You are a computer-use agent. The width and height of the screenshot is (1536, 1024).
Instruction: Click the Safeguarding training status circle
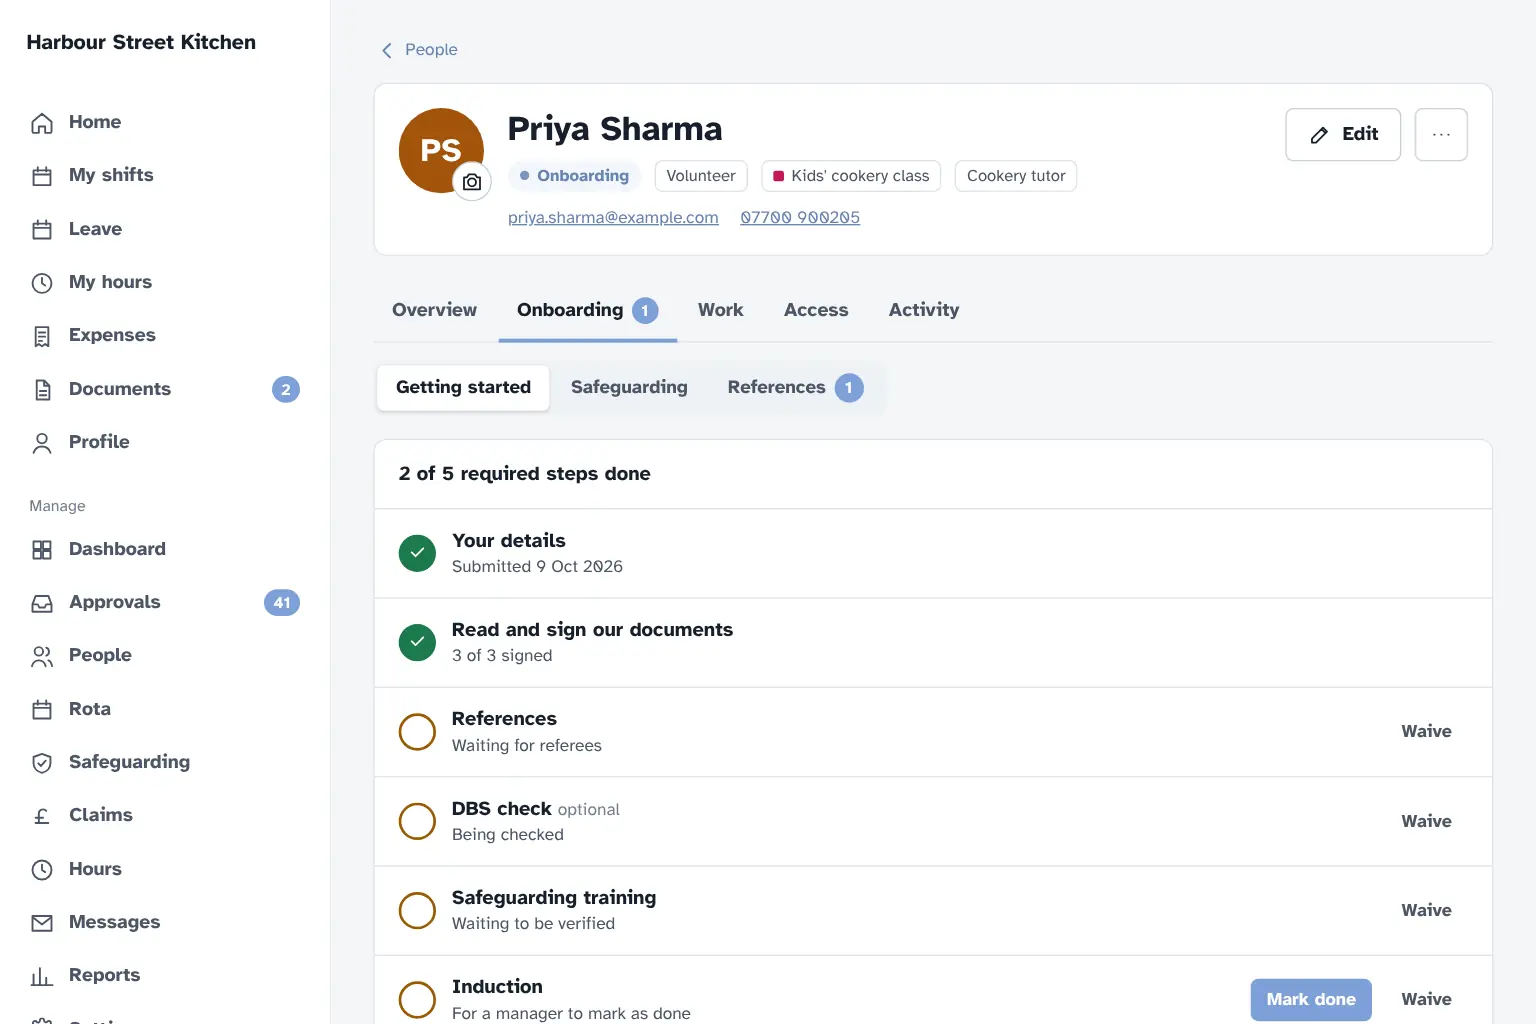tap(417, 910)
